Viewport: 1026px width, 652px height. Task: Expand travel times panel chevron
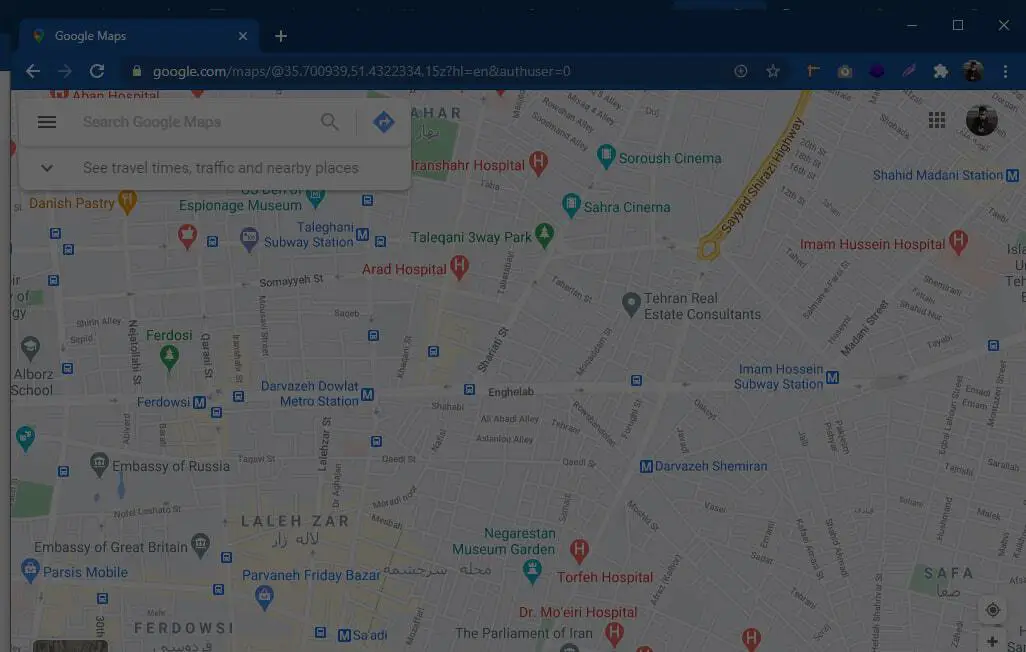(46, 168)
